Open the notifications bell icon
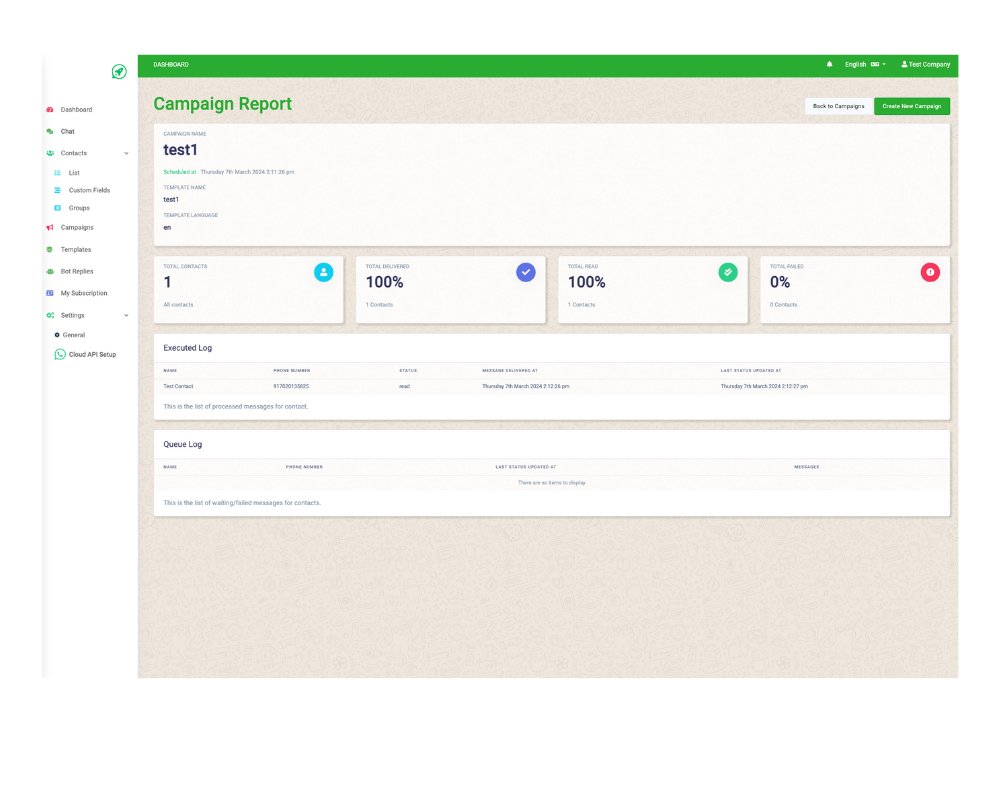Image resolution: width=1000 pixels, height=800 pixels. (x=829, y=65)
